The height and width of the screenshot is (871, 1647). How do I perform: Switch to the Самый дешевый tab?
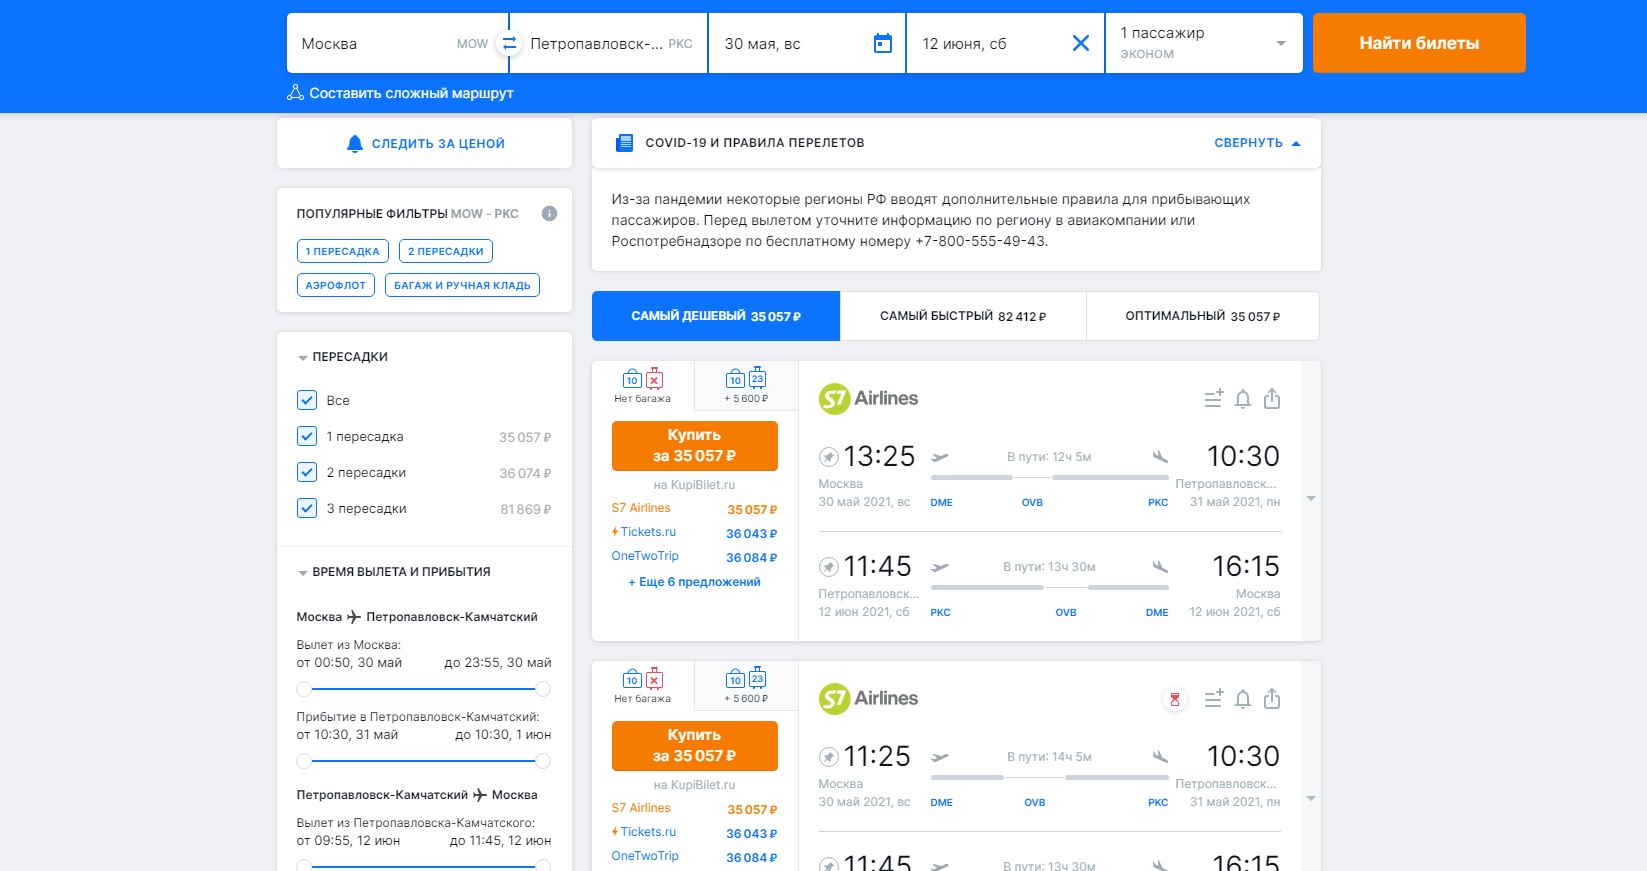click(x=716, y=316)
